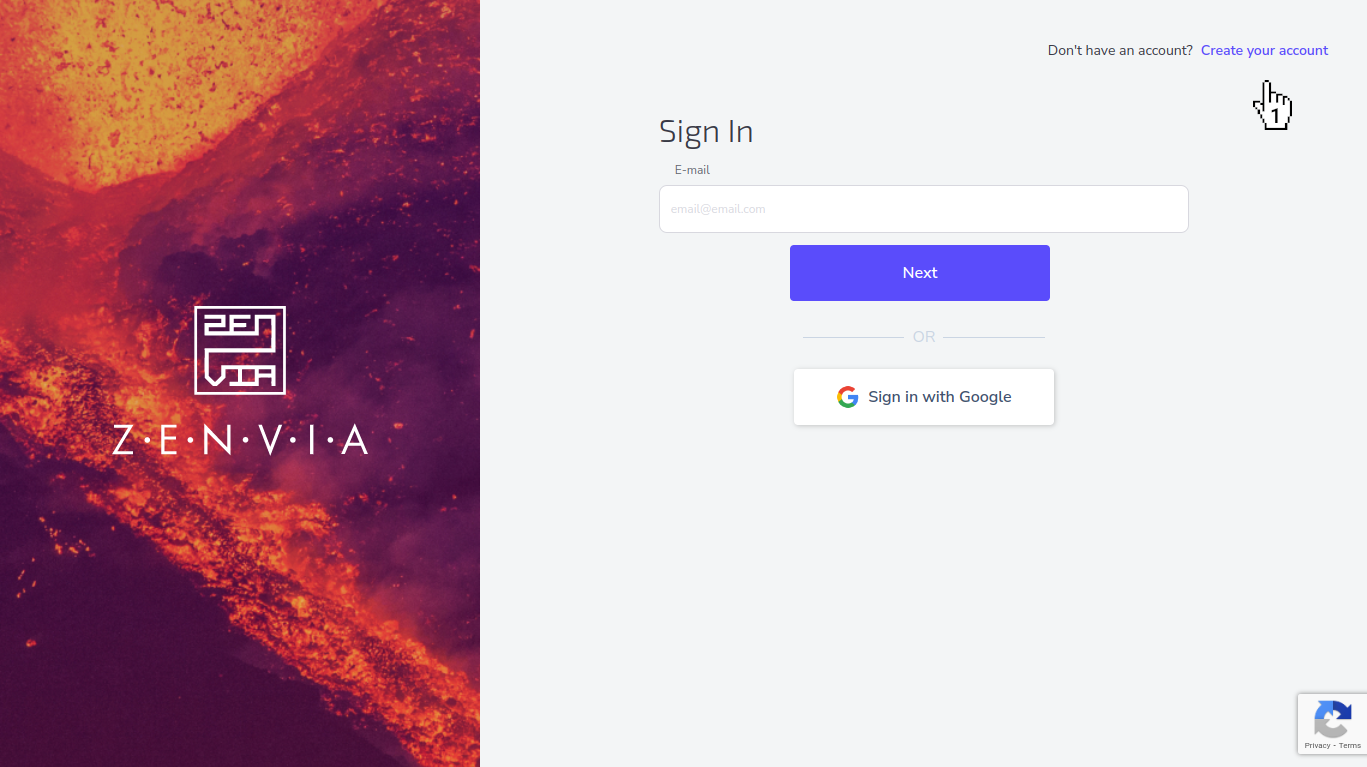Viewport: 1367px width, 767px height.
Task: Click the reCAPTCHA badge icon
Action: (x=1332, y=719)
